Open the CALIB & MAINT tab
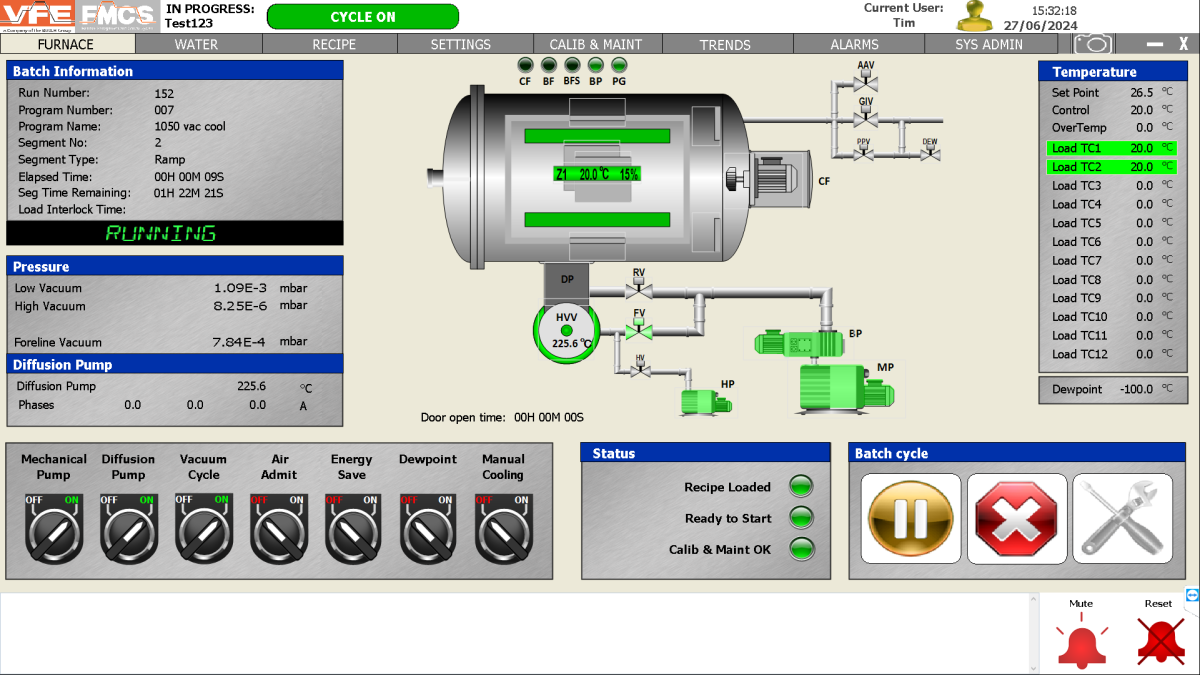Viewport: 1200px width, 675px height. click(x=596, y=44)
